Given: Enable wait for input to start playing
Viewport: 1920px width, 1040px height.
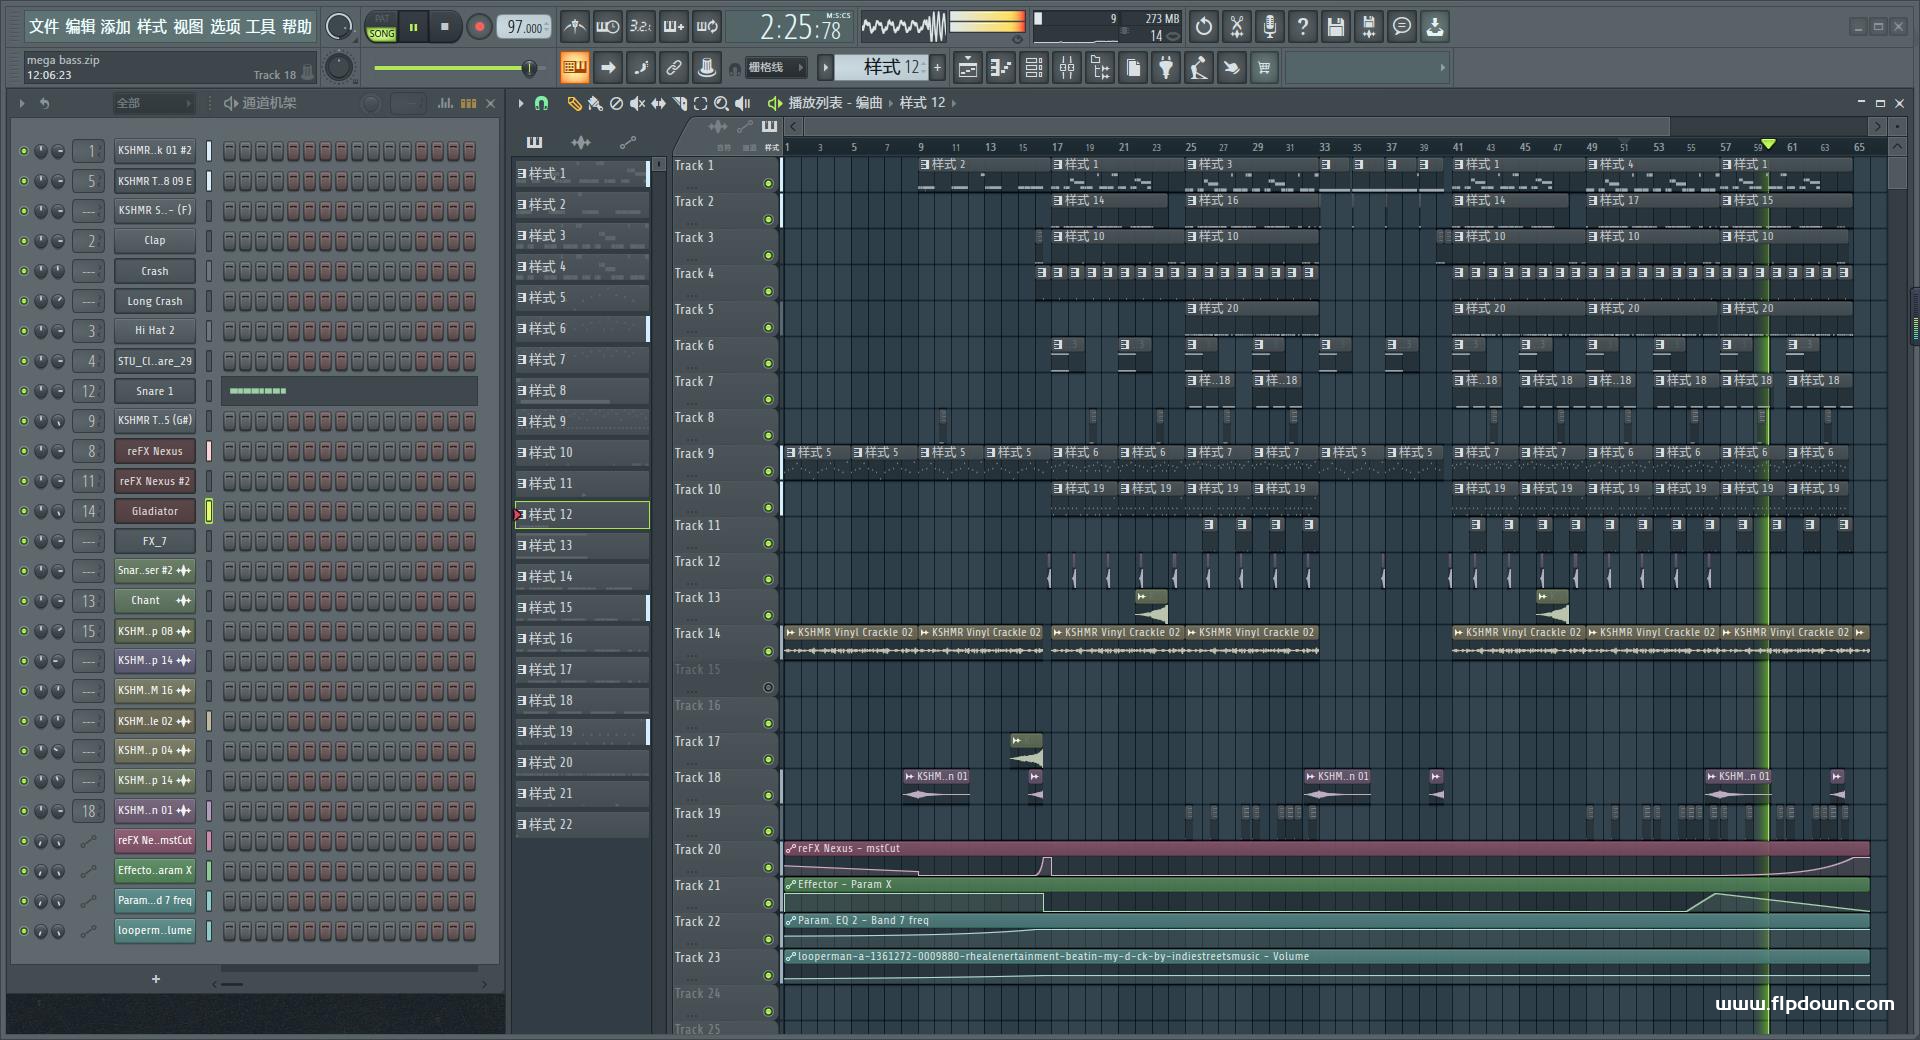Looking at the screenshot, I should [x=607, y=27].
